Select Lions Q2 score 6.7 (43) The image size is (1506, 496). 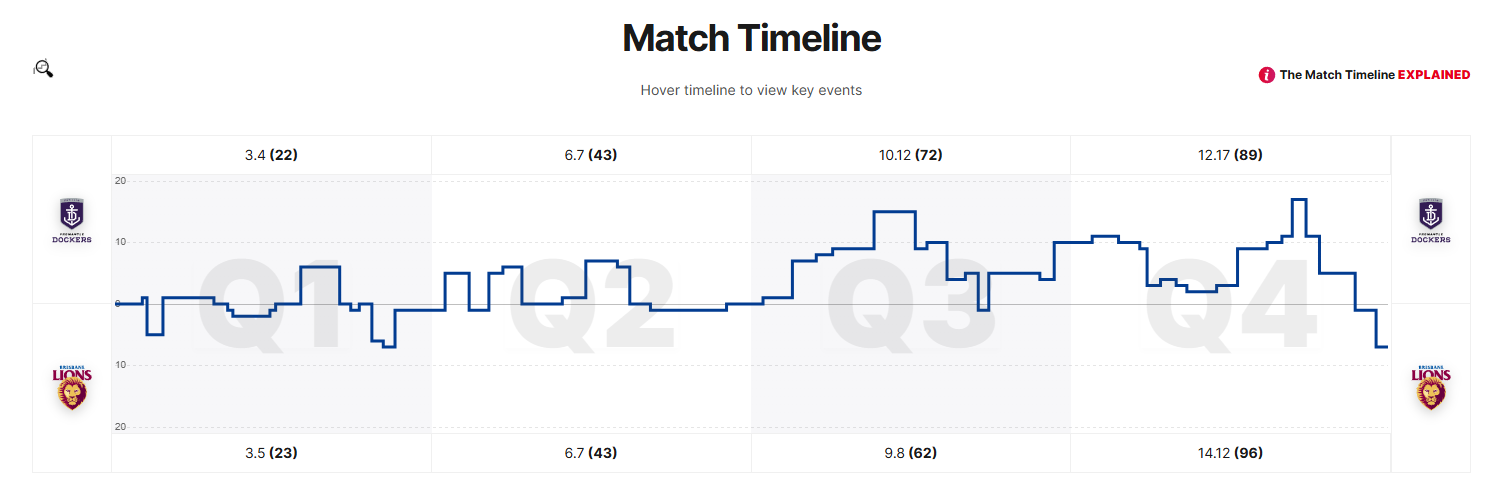pos(591,453)
